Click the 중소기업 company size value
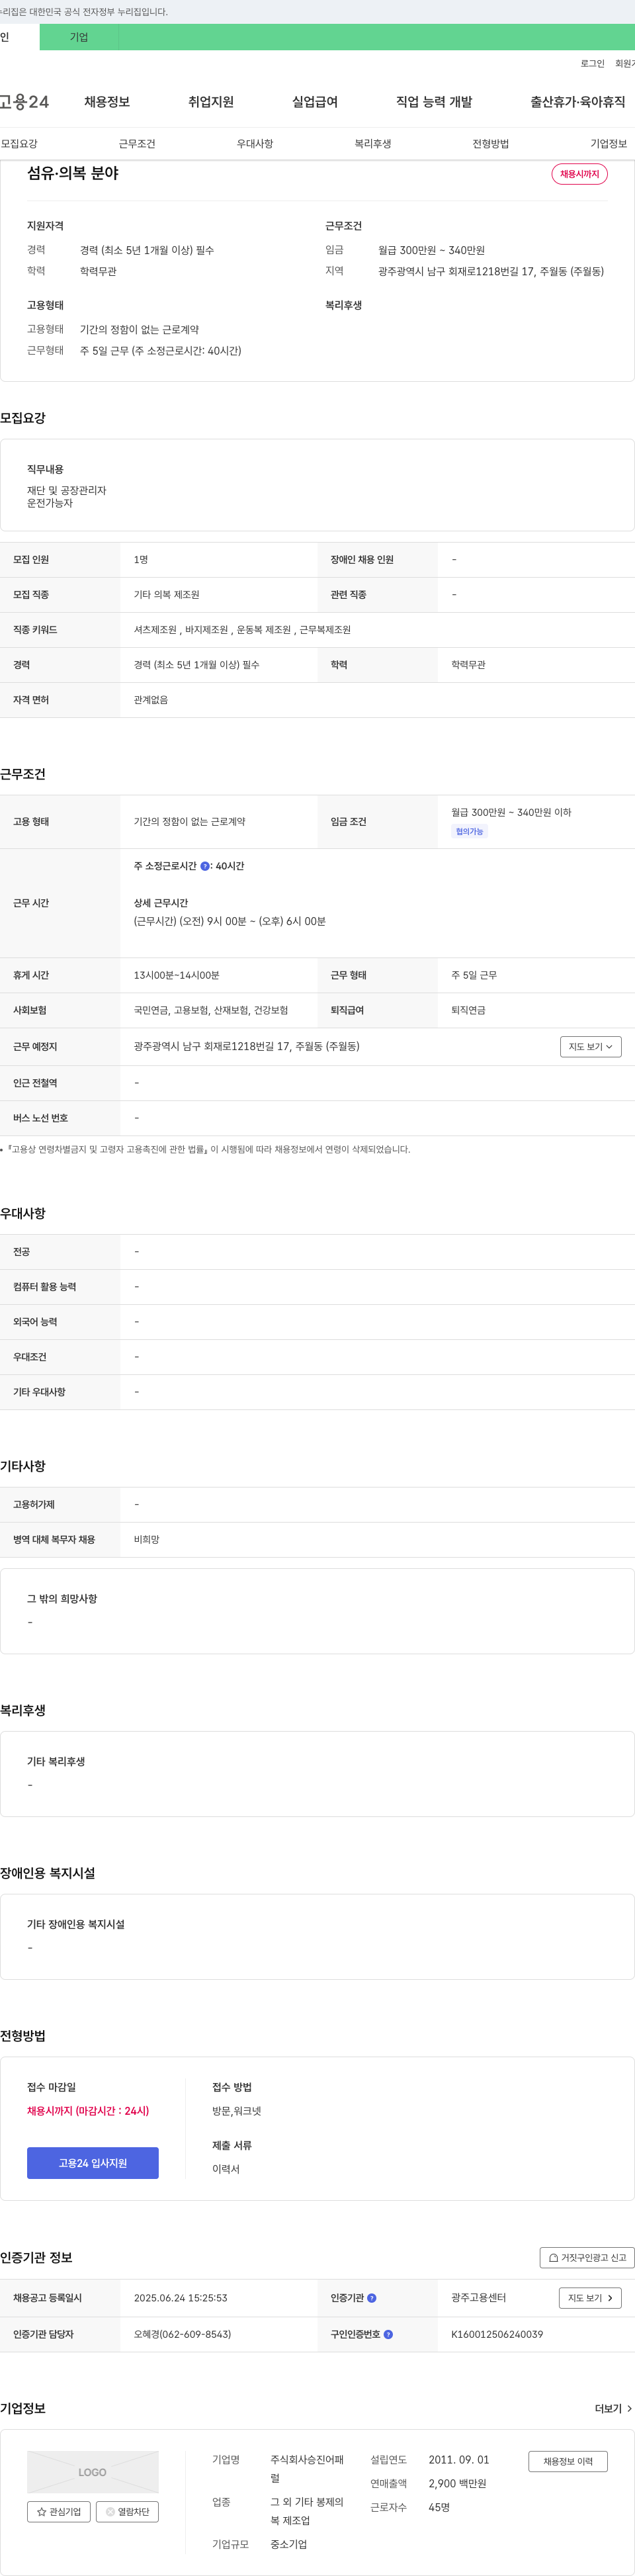This screenshot has width=635, height=2576. [289, 2544]
